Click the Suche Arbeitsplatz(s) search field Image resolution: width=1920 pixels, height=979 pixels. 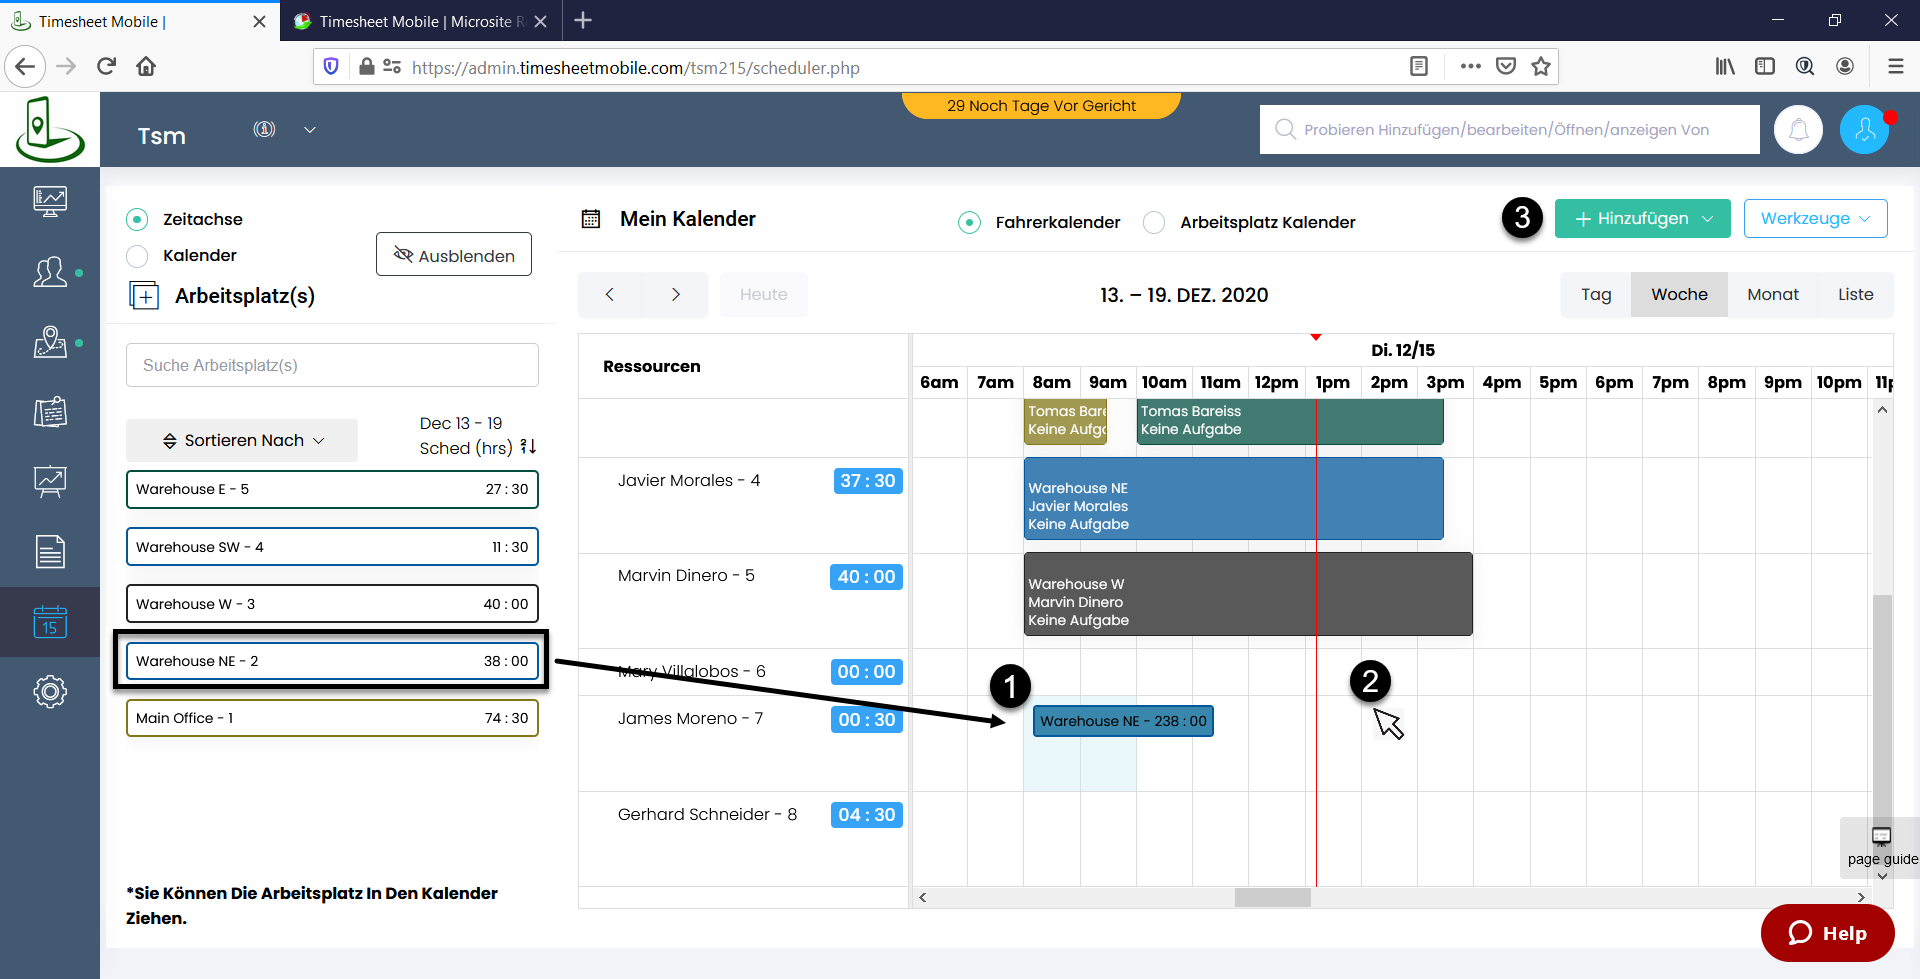coord(332,366)
